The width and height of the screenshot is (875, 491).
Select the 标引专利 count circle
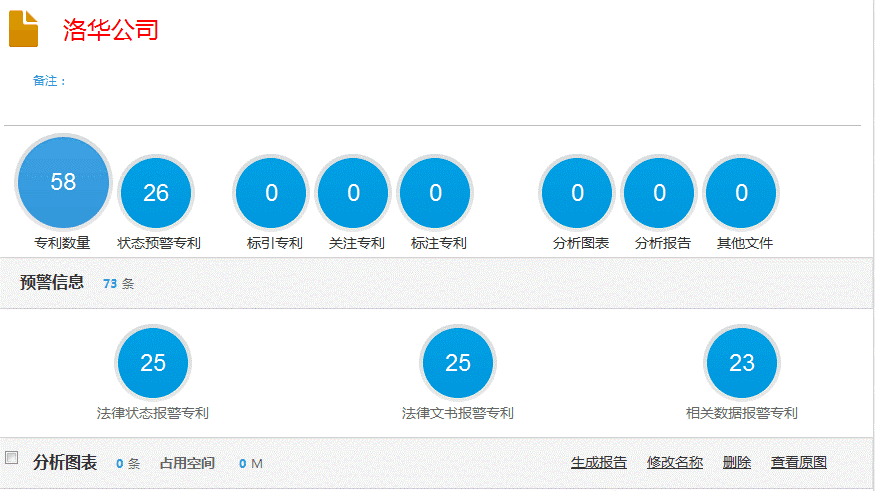pos(271,193)
